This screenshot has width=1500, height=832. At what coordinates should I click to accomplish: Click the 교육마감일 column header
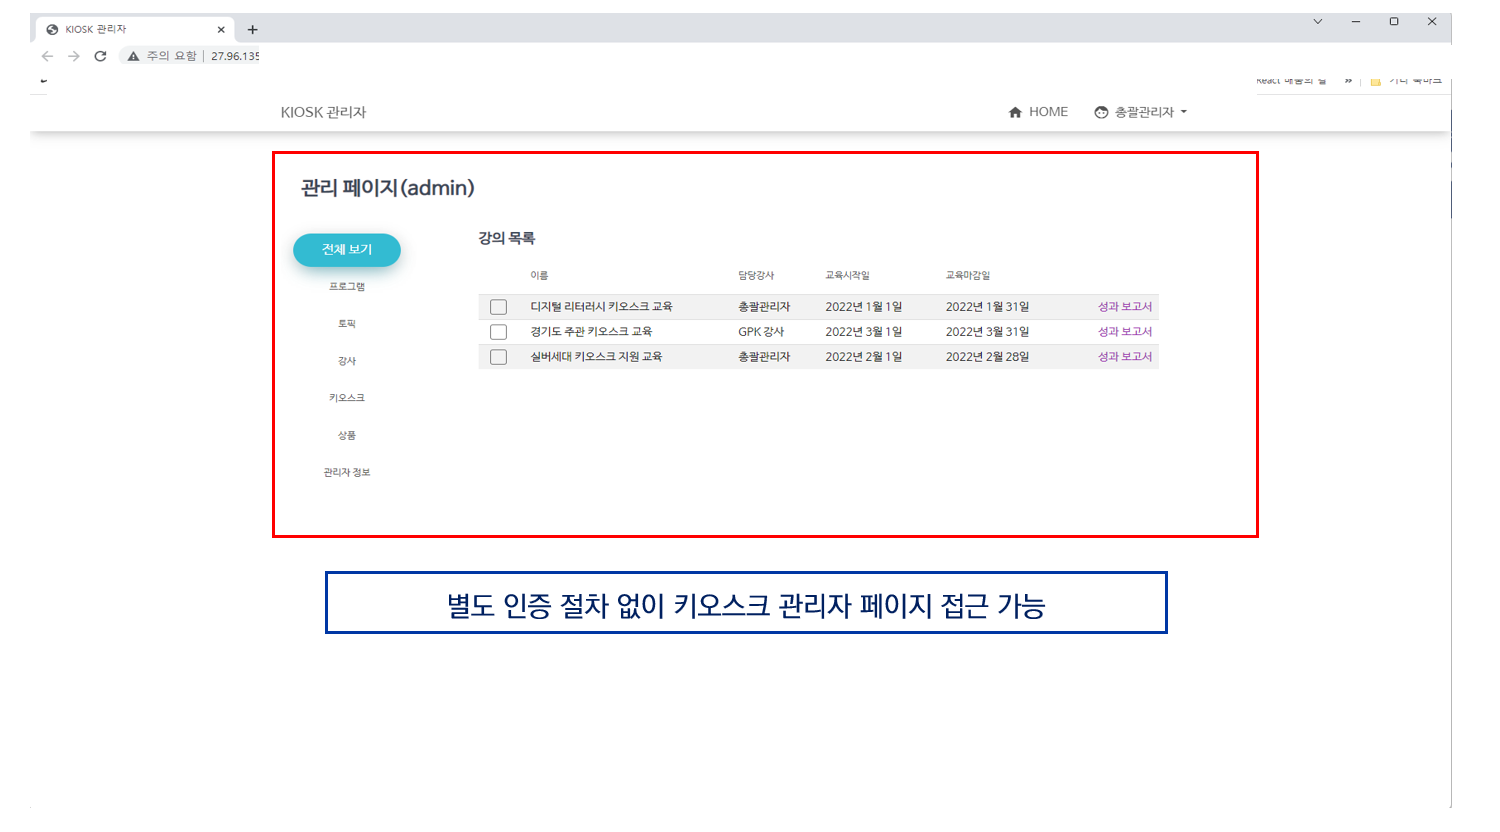pos(968,276)
